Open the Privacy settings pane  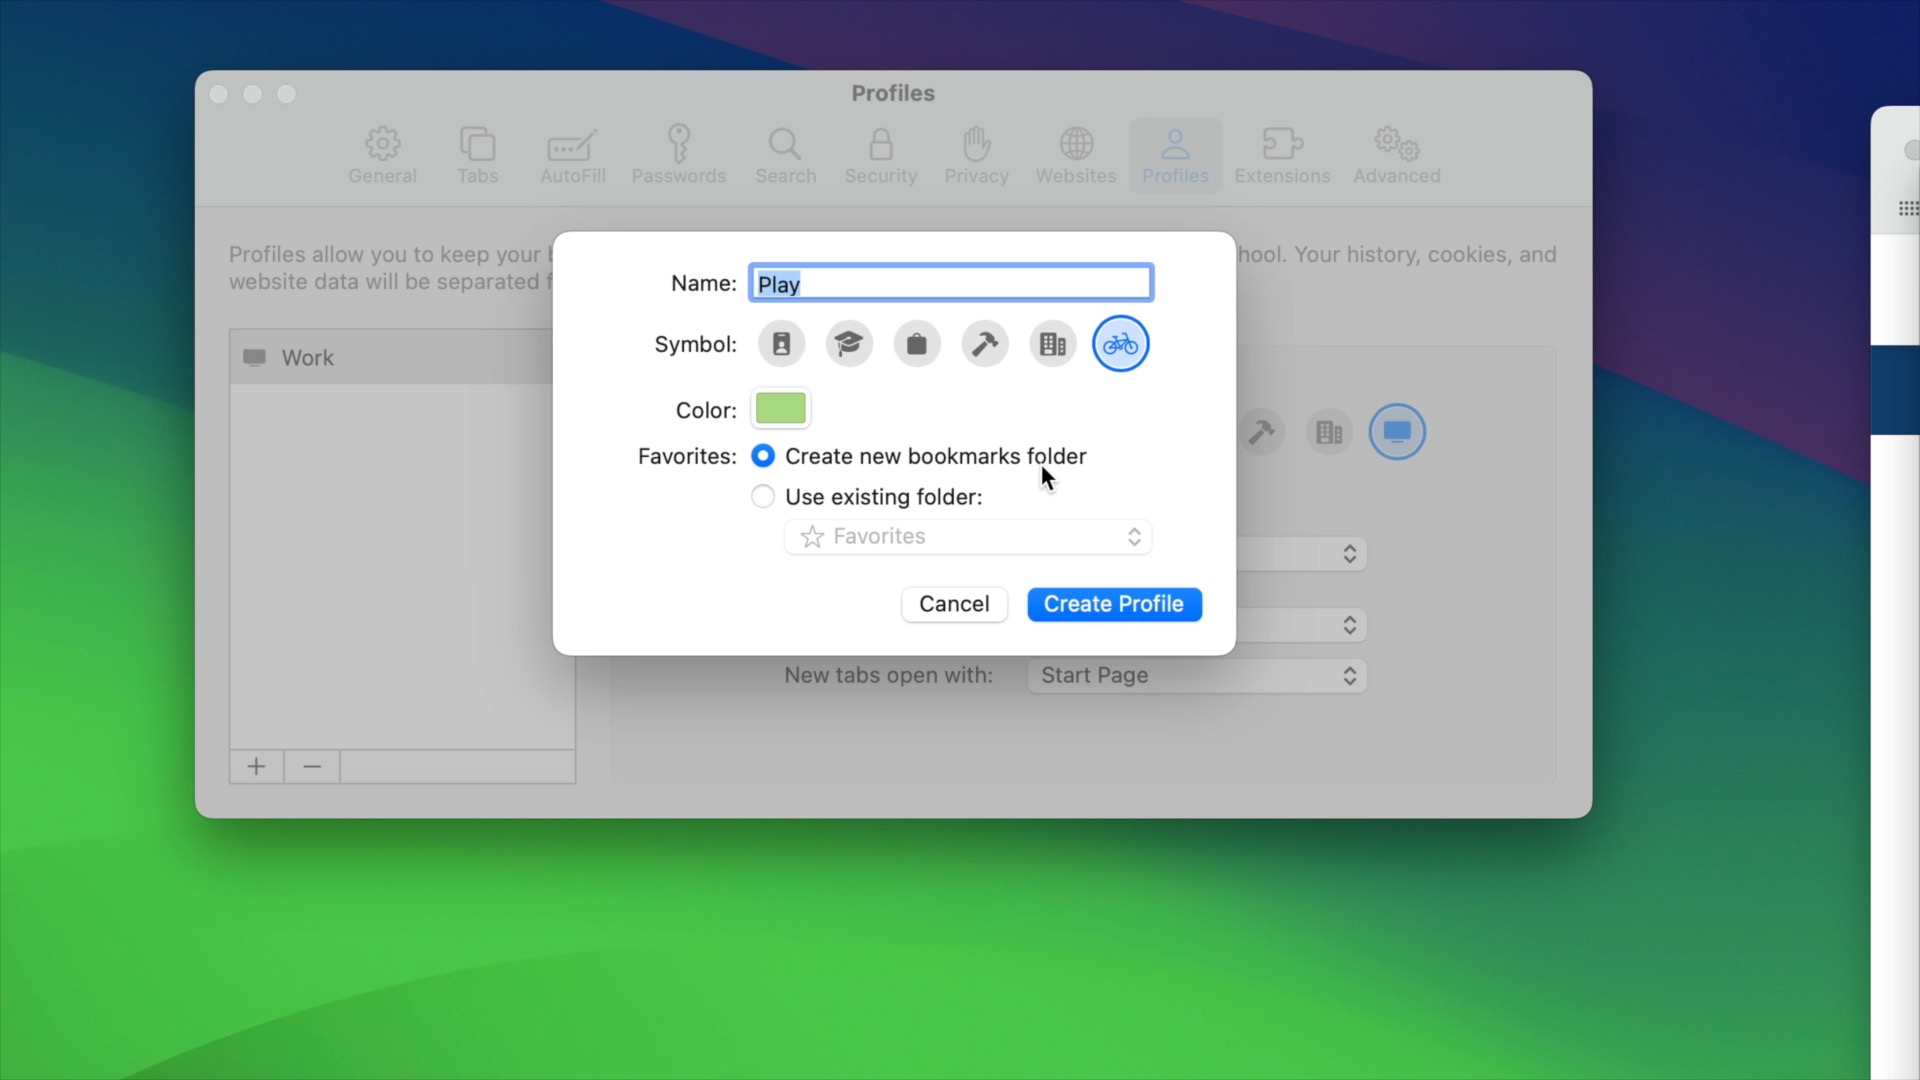point(976,155)
